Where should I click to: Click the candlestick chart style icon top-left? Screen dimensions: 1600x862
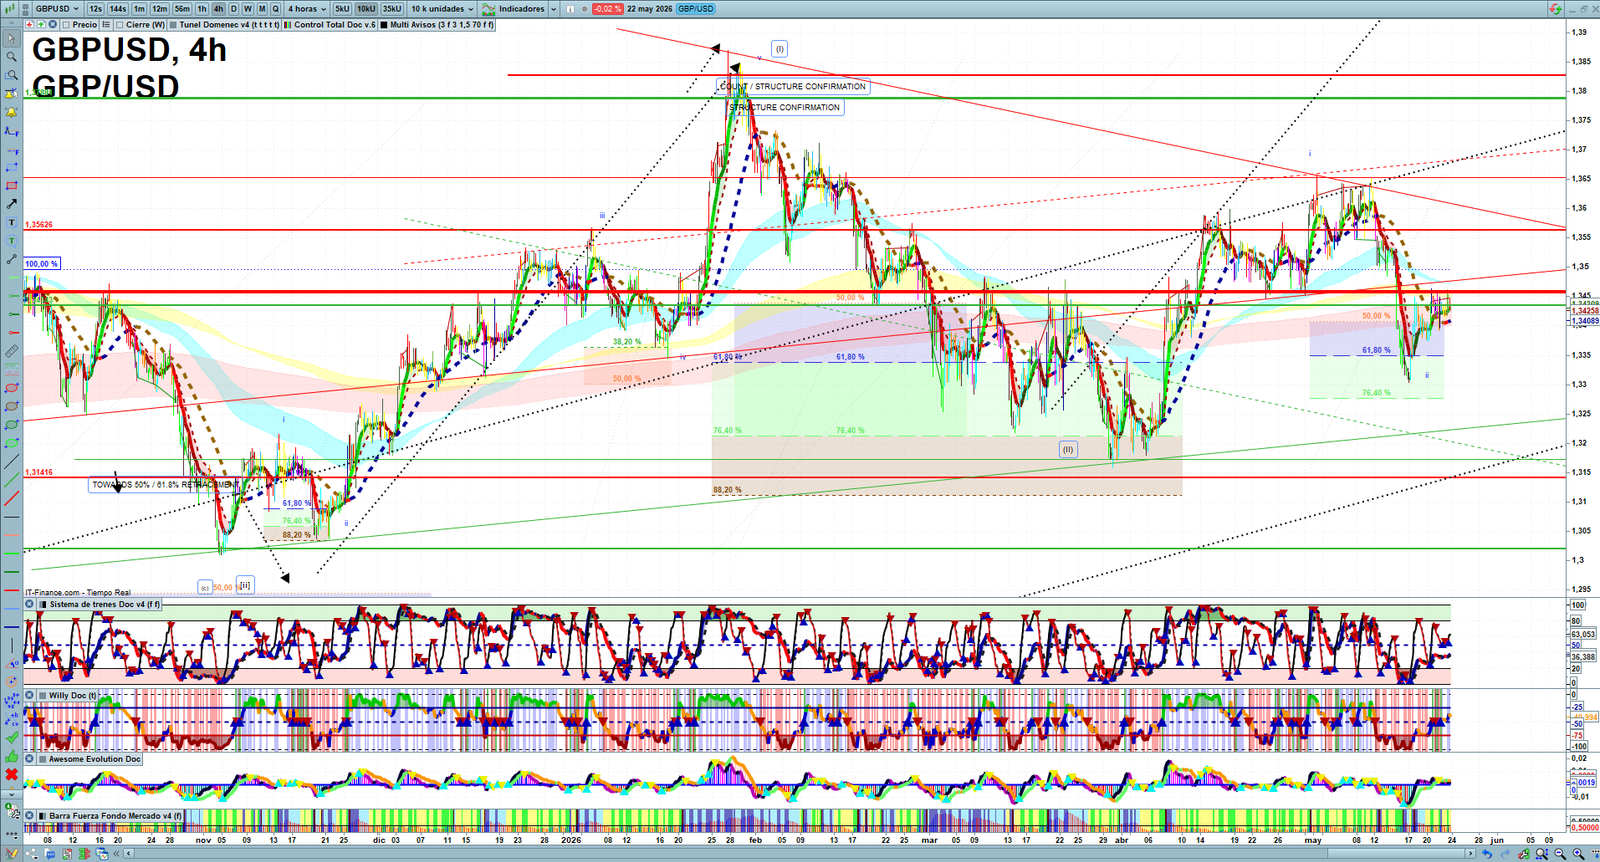click(x=10, y=9)
